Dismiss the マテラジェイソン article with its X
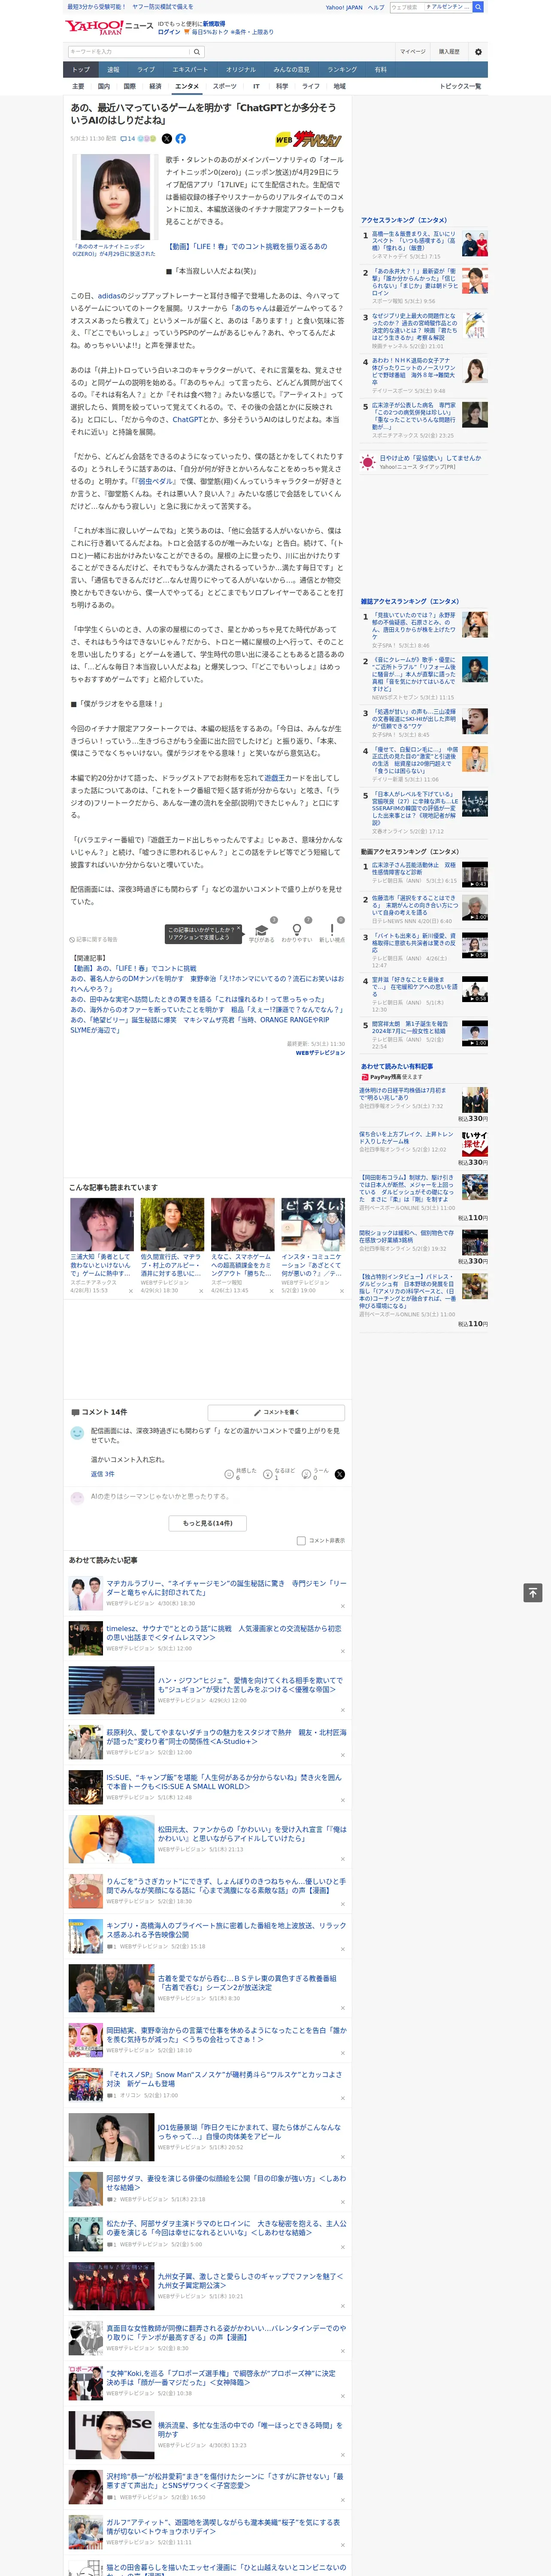Screen dimensions: 551x2576 (x=343, y=1607)
